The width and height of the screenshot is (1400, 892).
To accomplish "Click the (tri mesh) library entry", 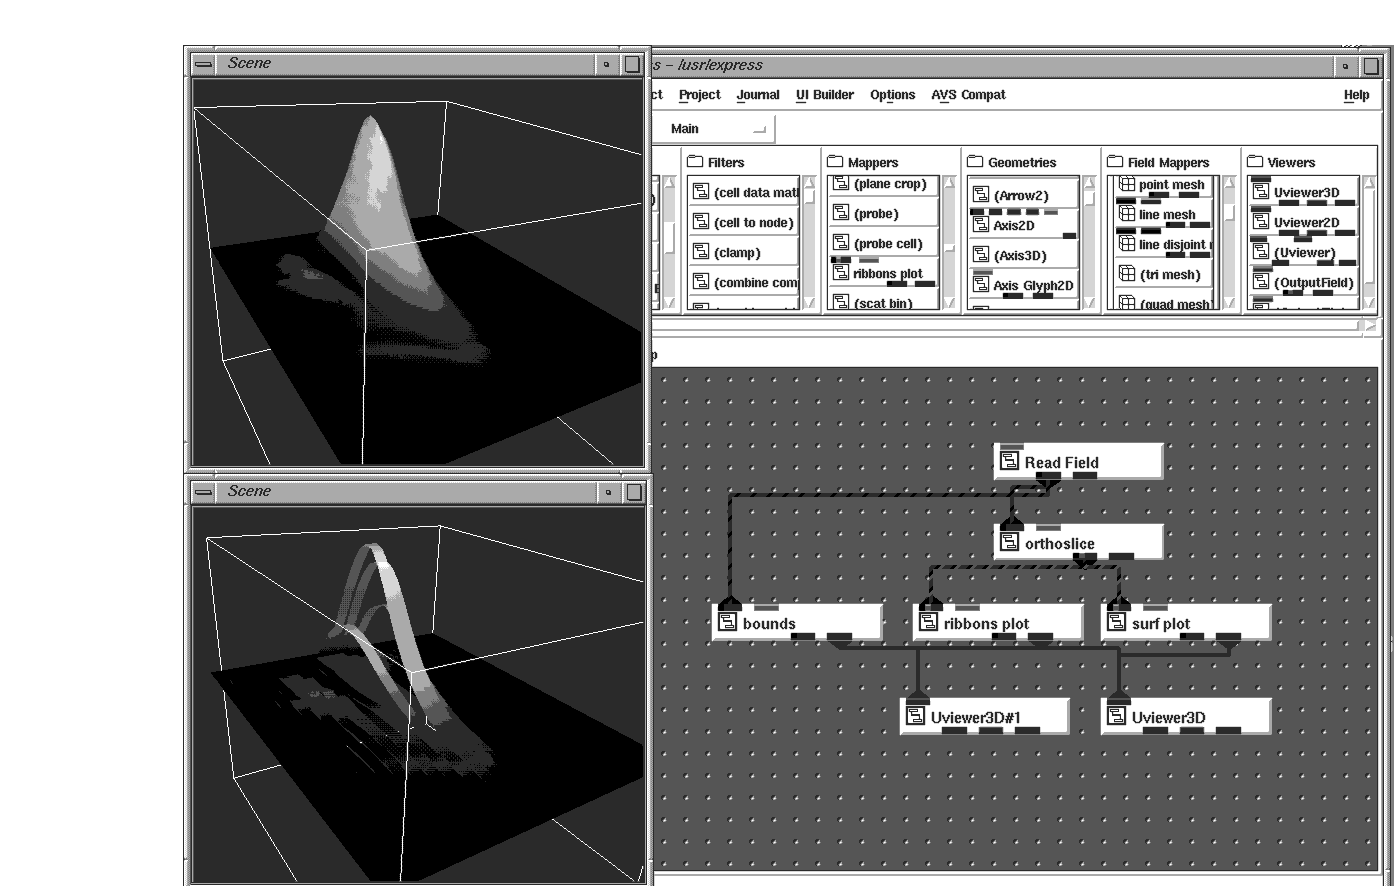I will (x=1168, y=275).
